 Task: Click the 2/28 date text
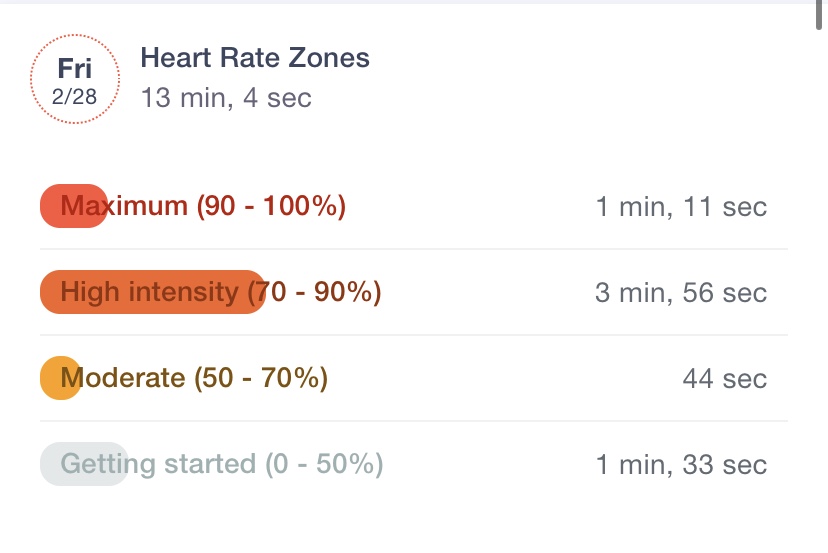coord(74,97)
